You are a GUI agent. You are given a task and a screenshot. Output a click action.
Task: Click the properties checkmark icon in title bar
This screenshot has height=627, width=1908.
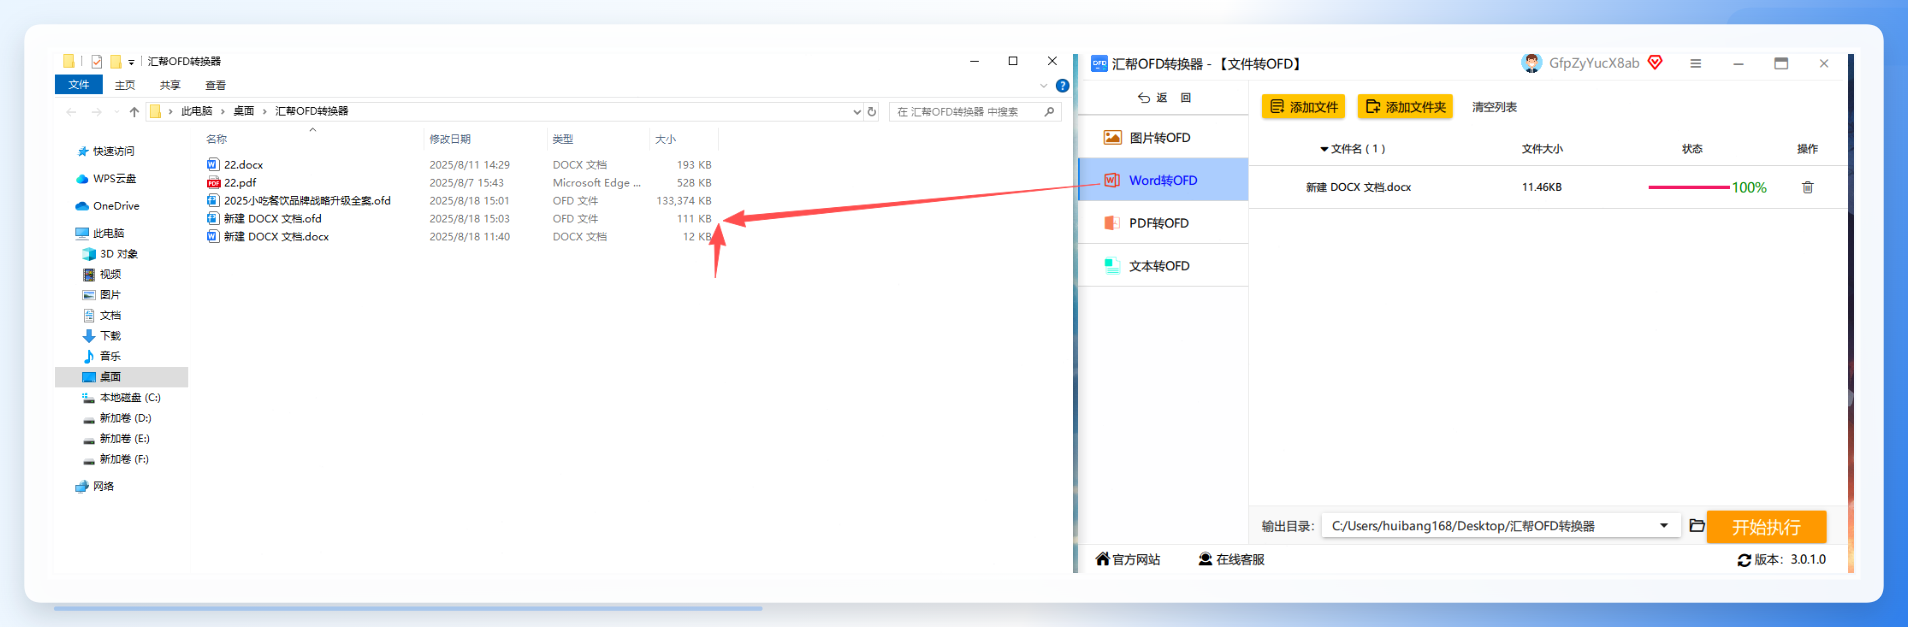(97, 62)
